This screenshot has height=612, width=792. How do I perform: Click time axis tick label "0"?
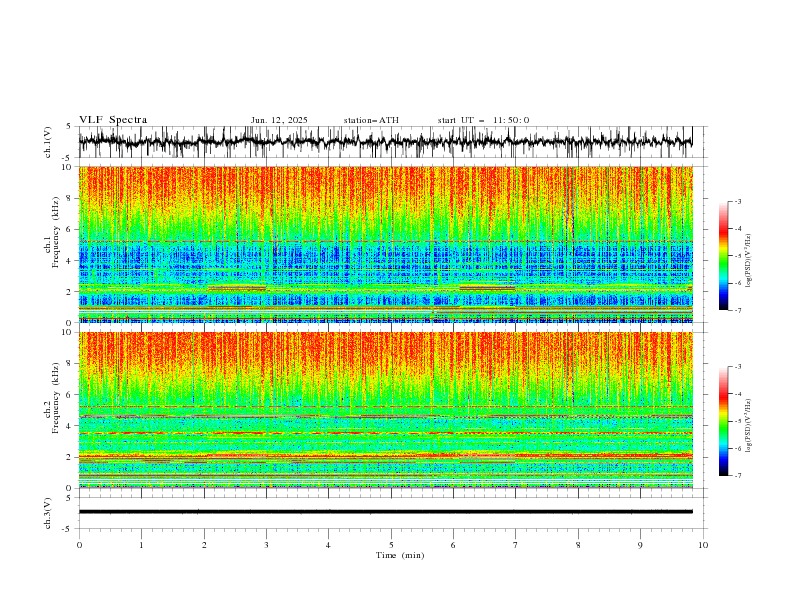click(79, 545)
